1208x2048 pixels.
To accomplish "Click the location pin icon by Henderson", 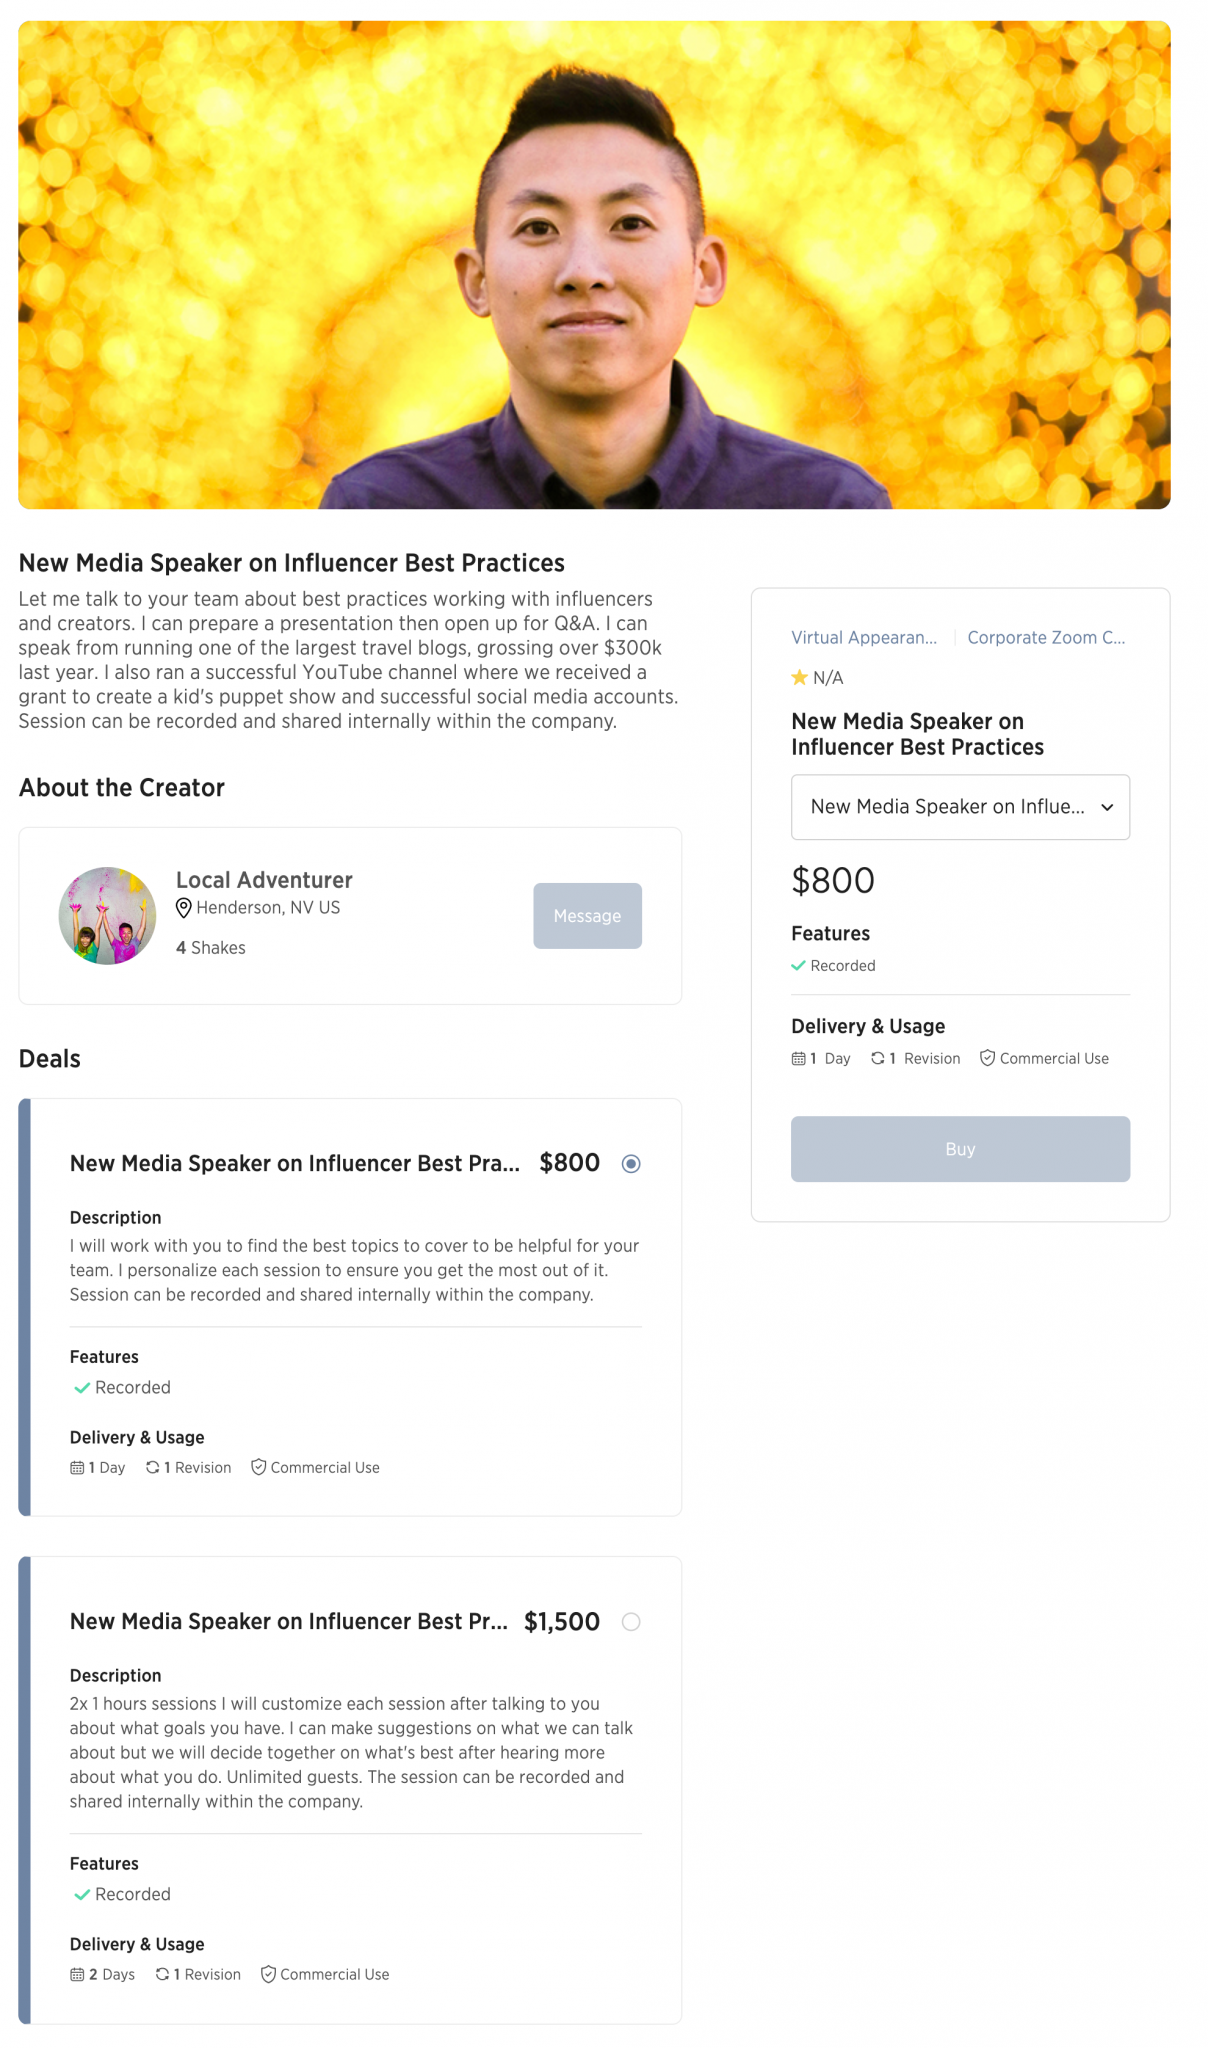I will pyautogui.click(x=184, y=908).
